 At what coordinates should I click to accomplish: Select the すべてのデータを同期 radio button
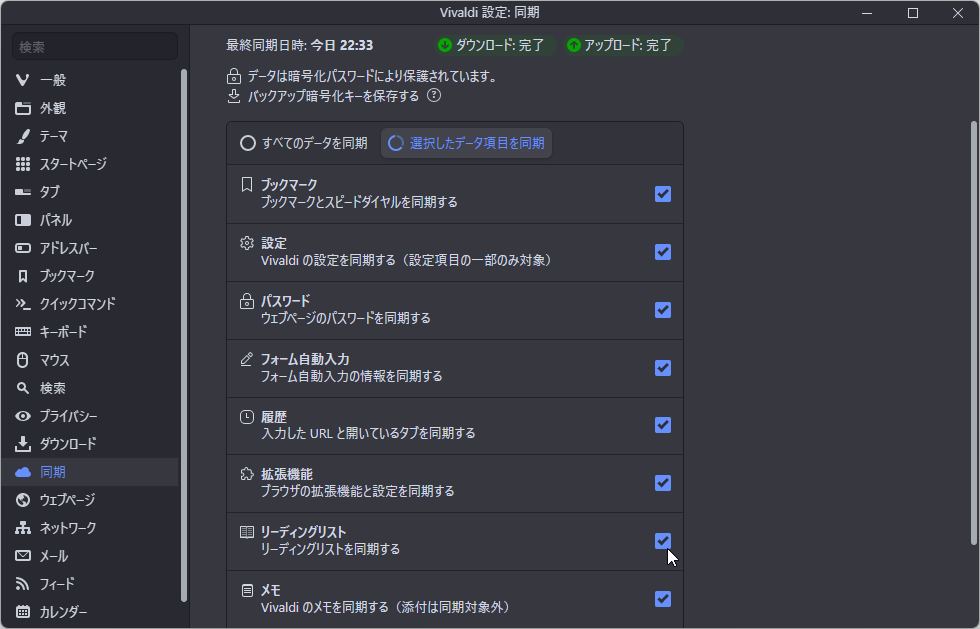[x=247, y=142]
